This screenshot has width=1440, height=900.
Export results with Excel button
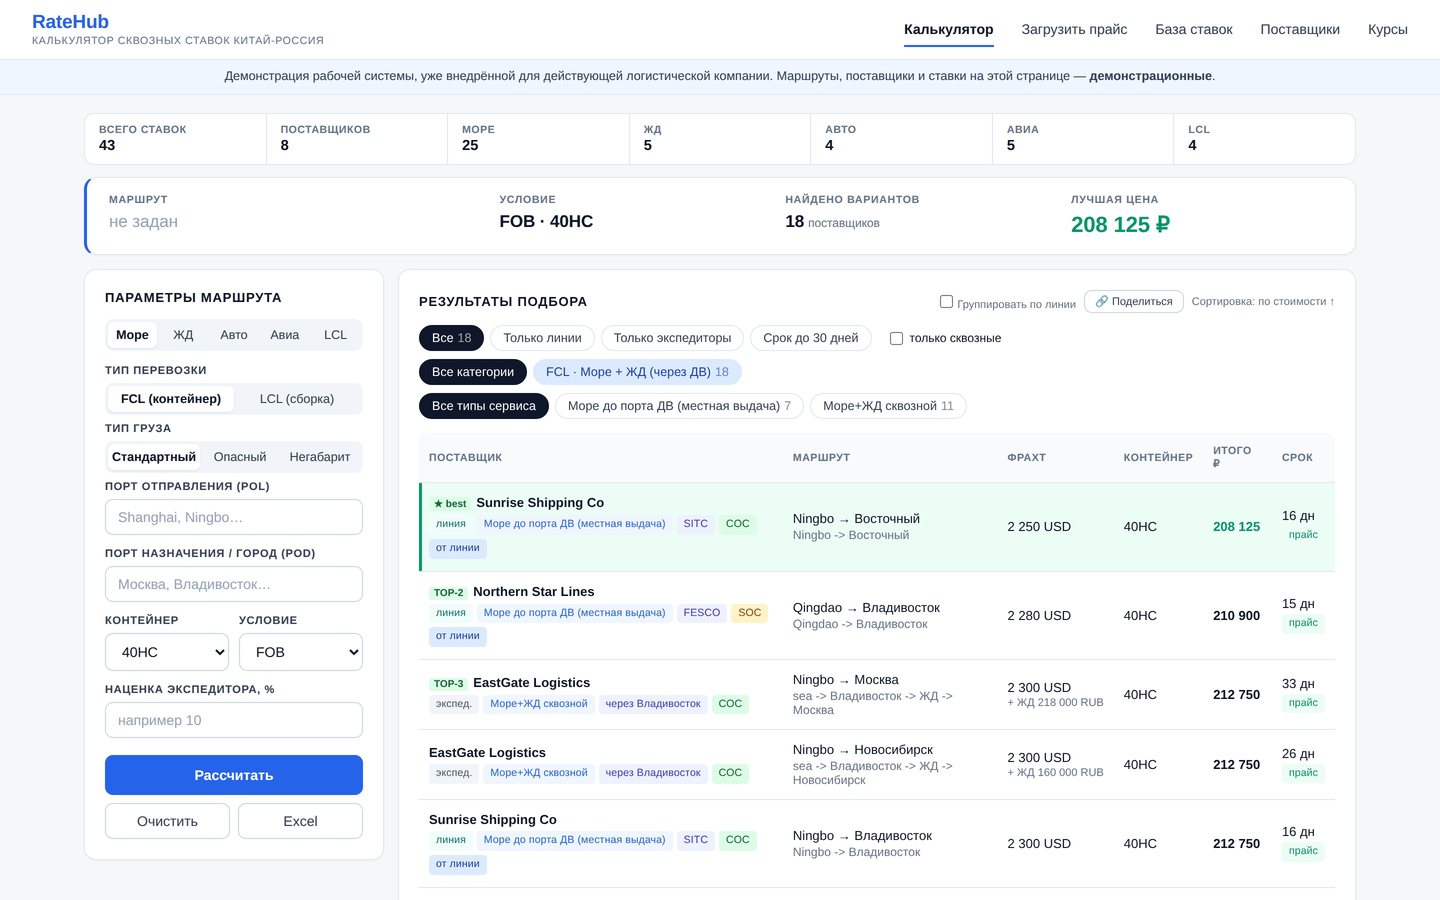[300, 821]
